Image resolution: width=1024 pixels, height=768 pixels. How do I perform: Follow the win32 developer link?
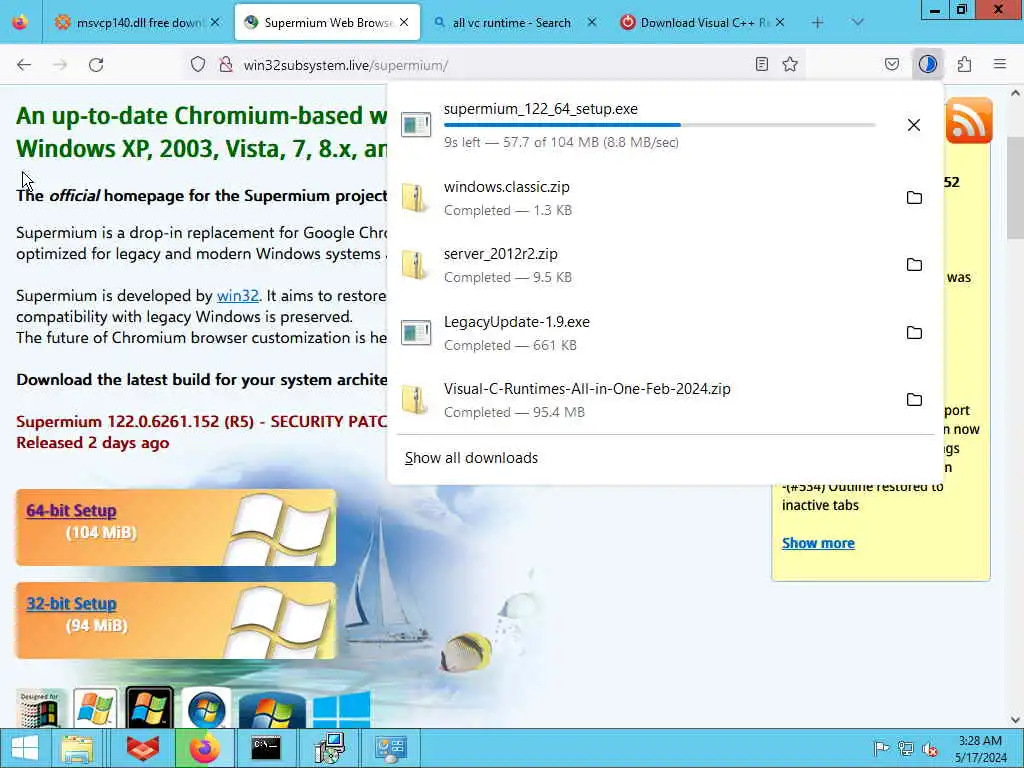238,296
